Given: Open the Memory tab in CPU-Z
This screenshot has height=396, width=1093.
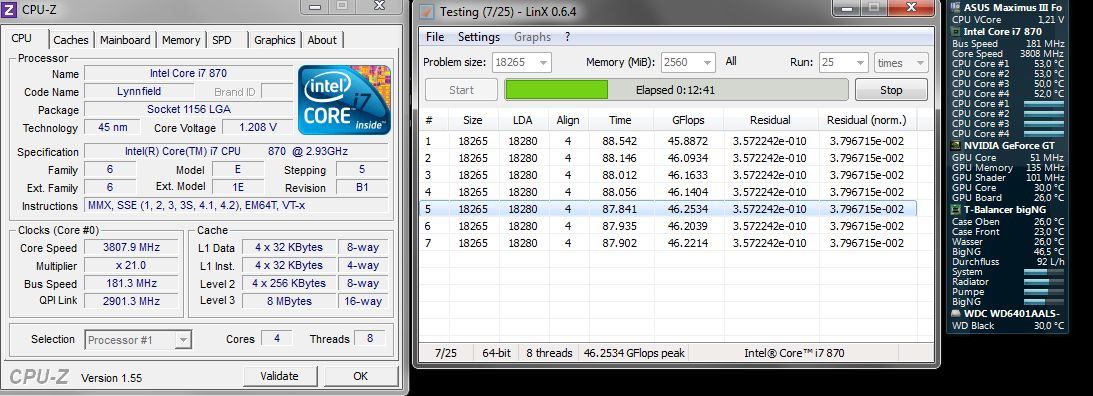Looking at the screenshot, I should (x=181, y=40).
